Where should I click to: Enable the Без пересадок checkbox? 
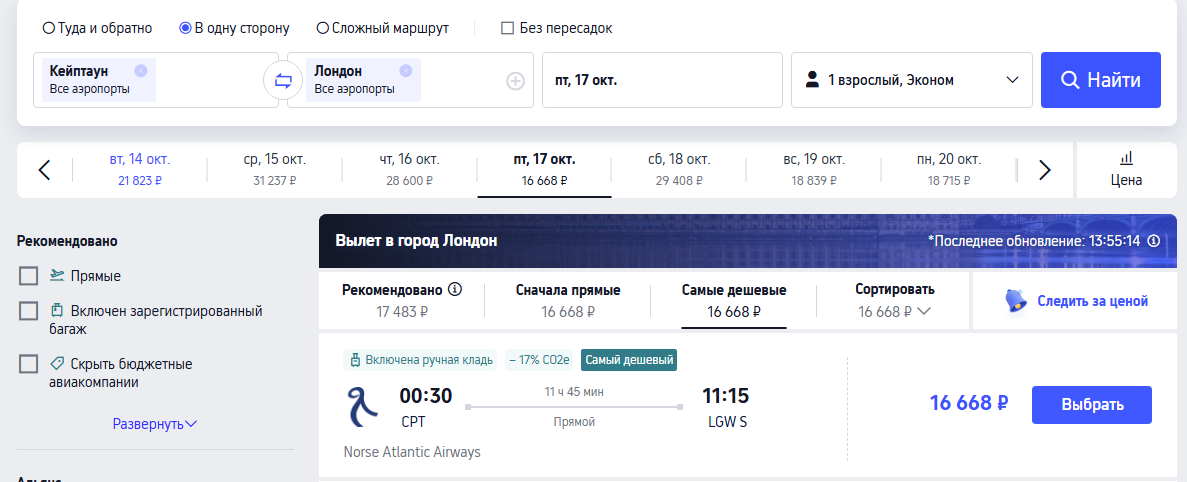507,28
